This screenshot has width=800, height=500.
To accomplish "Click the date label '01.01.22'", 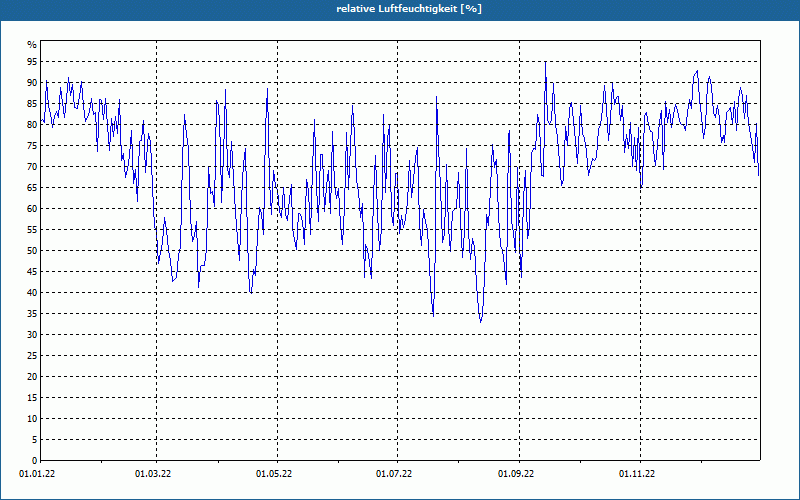I will click(37, 474).
